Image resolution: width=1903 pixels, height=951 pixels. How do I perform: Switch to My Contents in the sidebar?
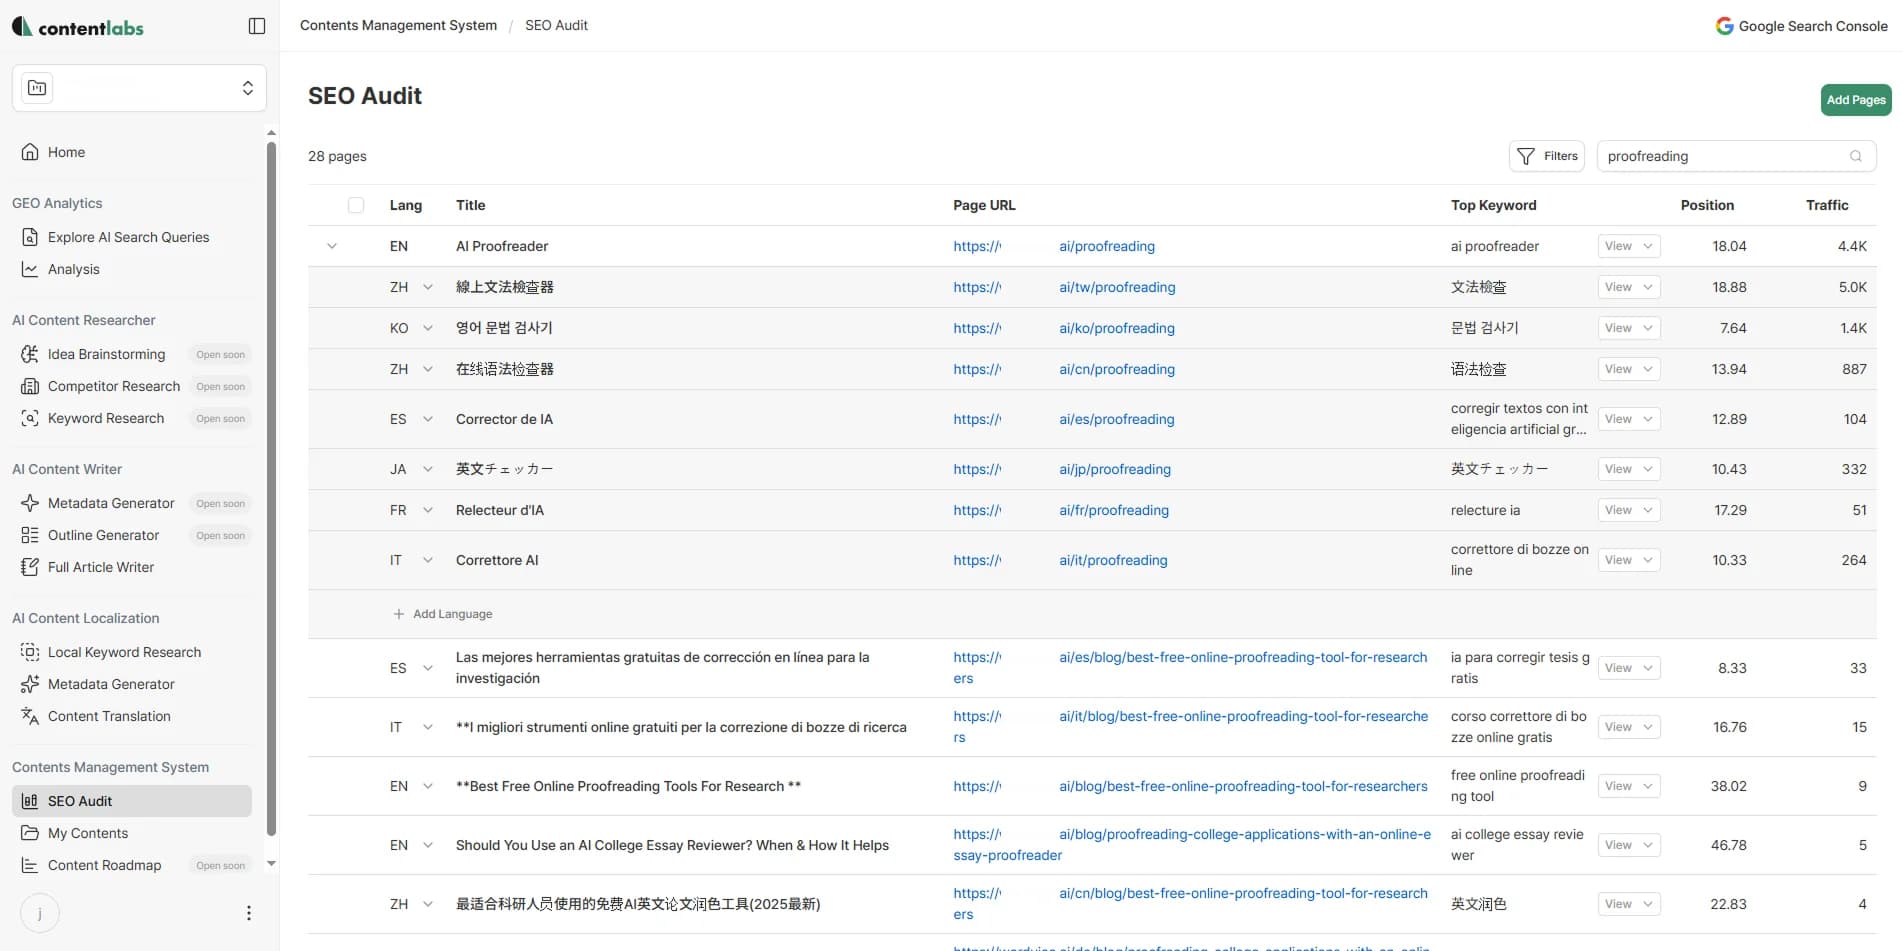[x=88, y=833]
